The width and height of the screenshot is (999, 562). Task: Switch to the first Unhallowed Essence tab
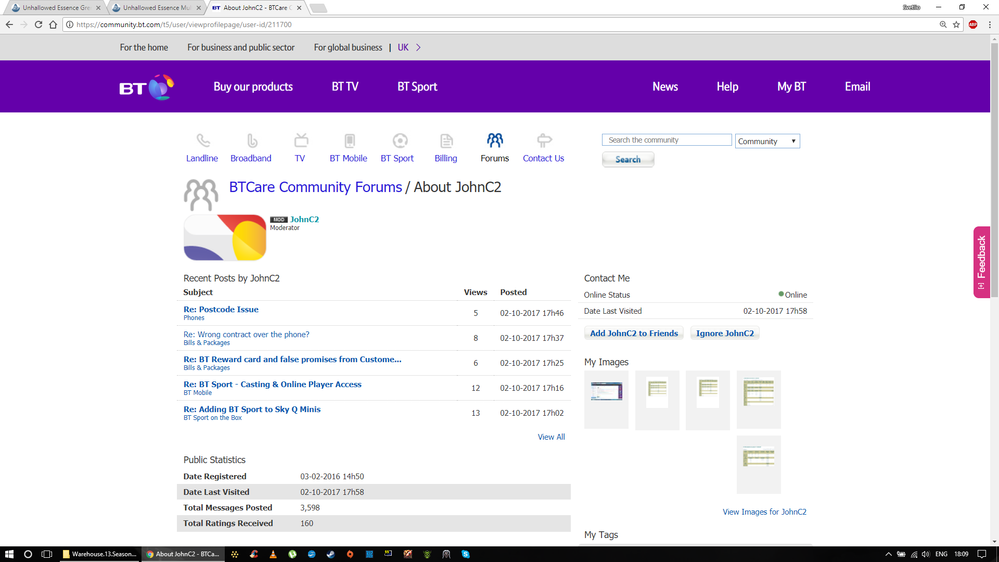(x=55, y=8)
